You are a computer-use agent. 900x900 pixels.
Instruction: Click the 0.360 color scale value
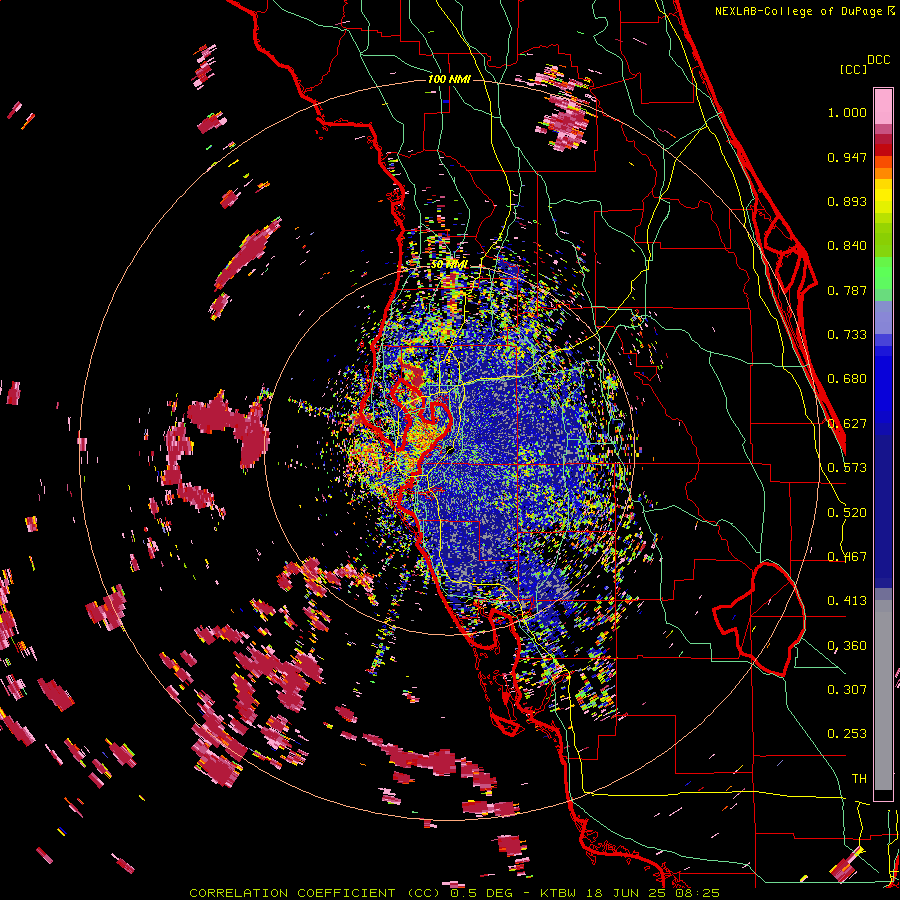[x=847, y=646]
